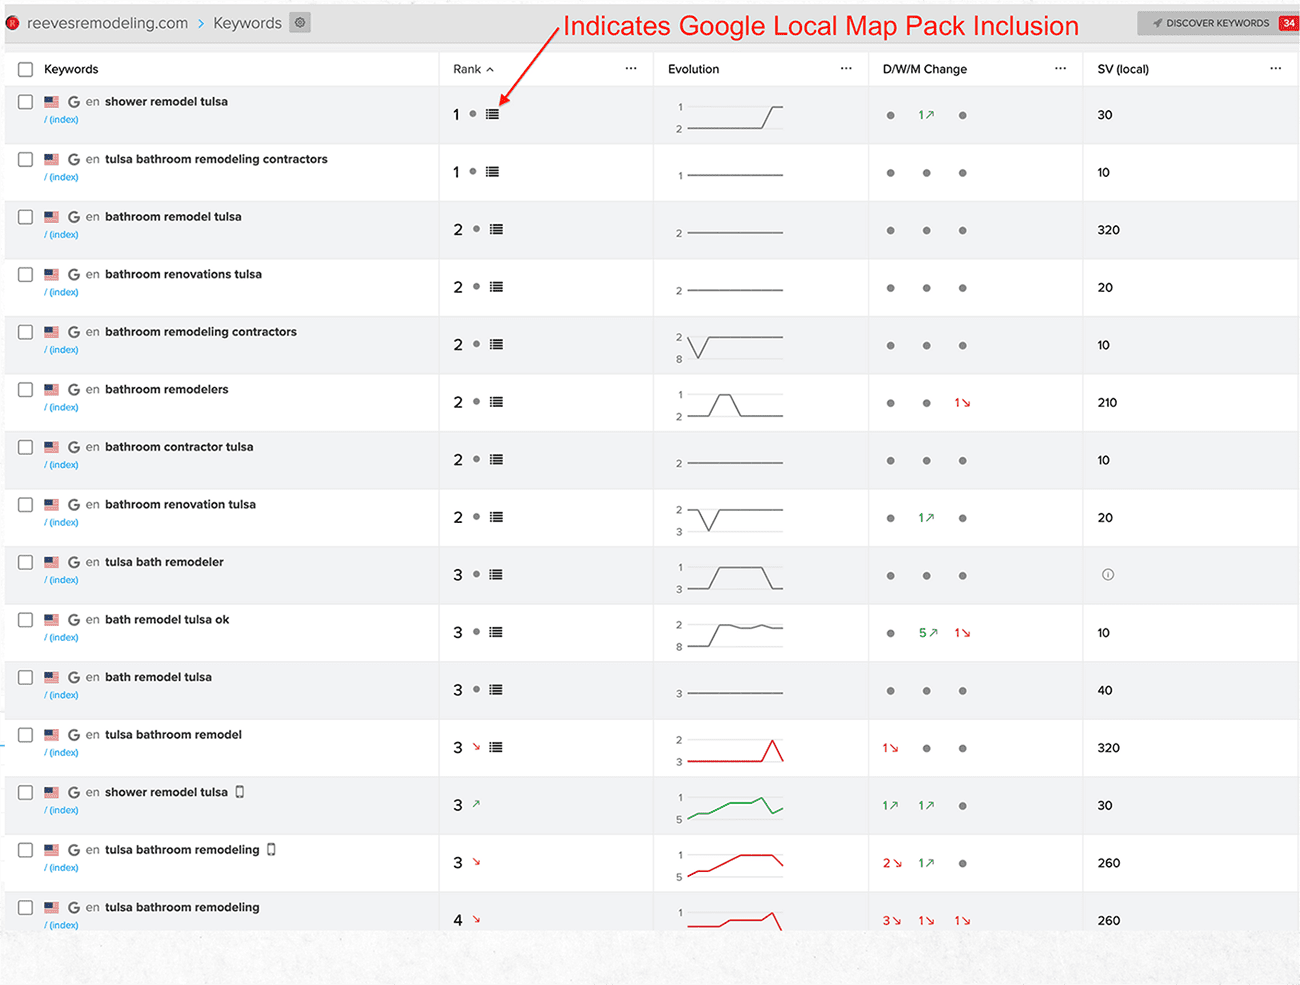Click the D/W/M Change column header

tap(924, 69)
